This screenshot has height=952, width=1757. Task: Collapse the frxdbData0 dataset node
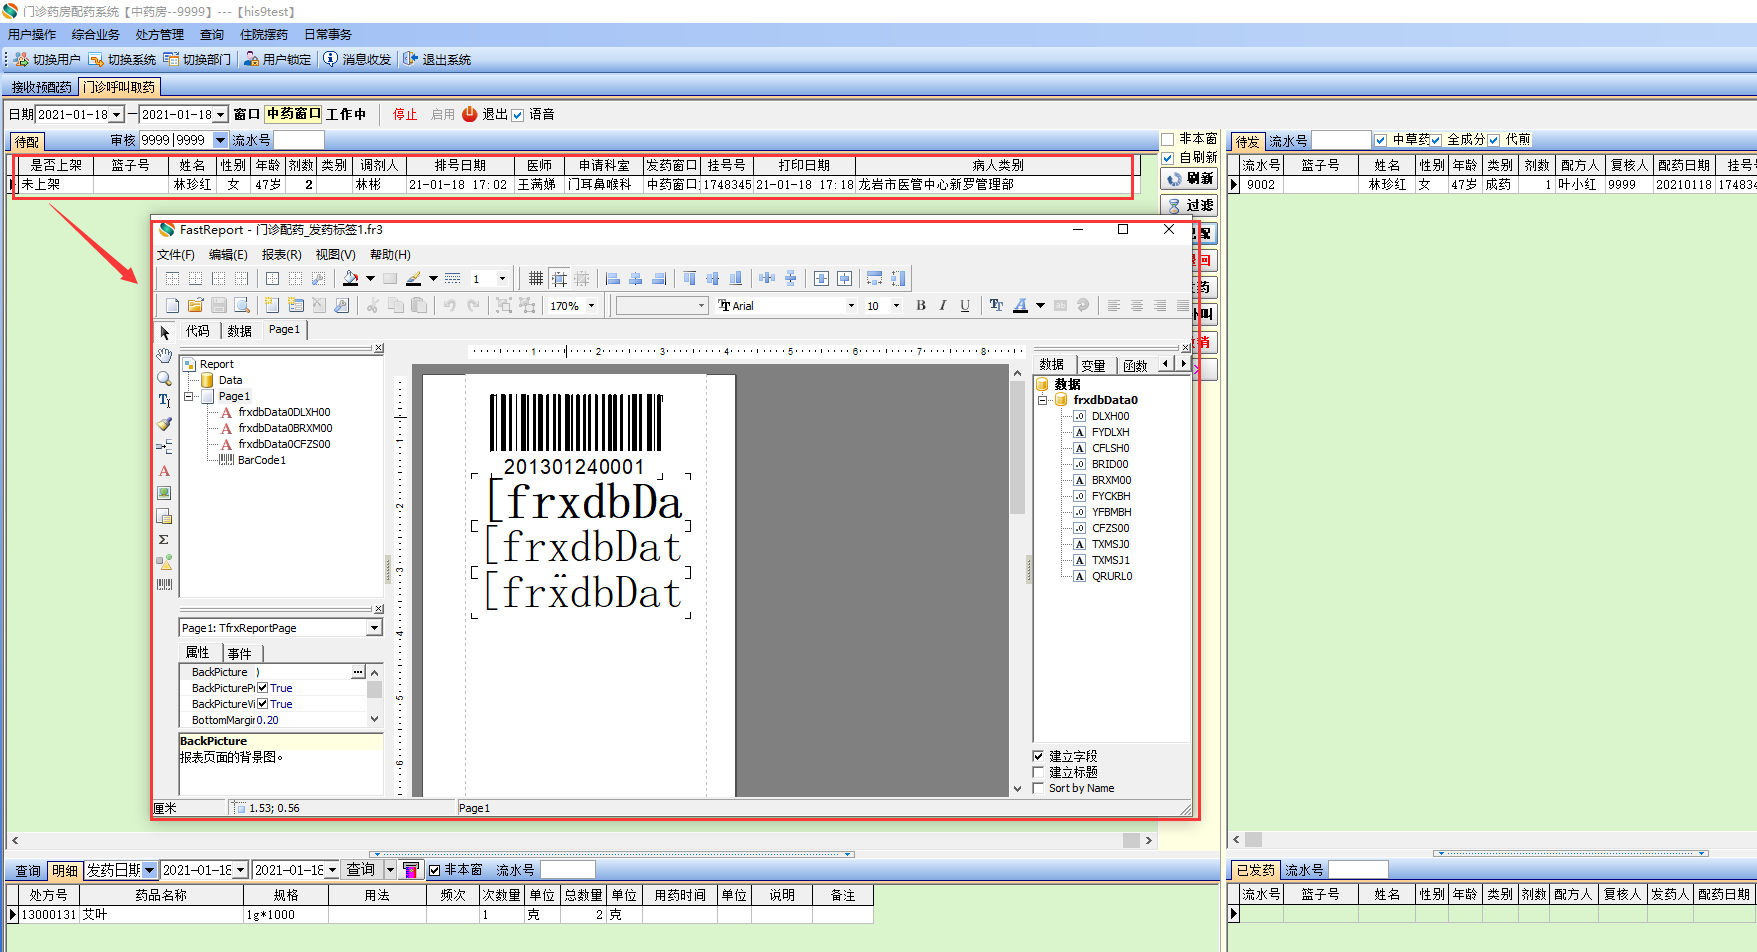click(x=1043, y=400)
